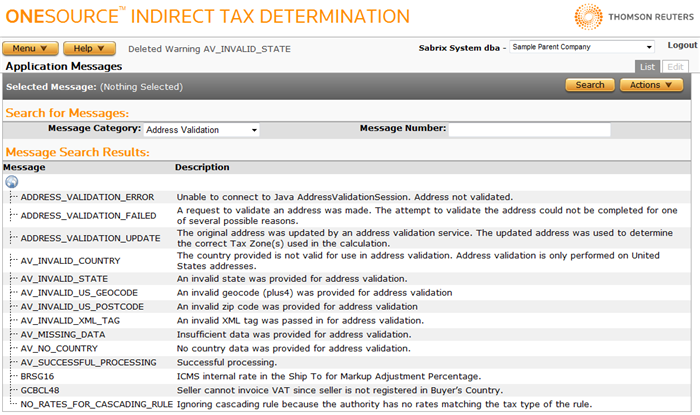
Task: Click the Search button
Action: 589,85
